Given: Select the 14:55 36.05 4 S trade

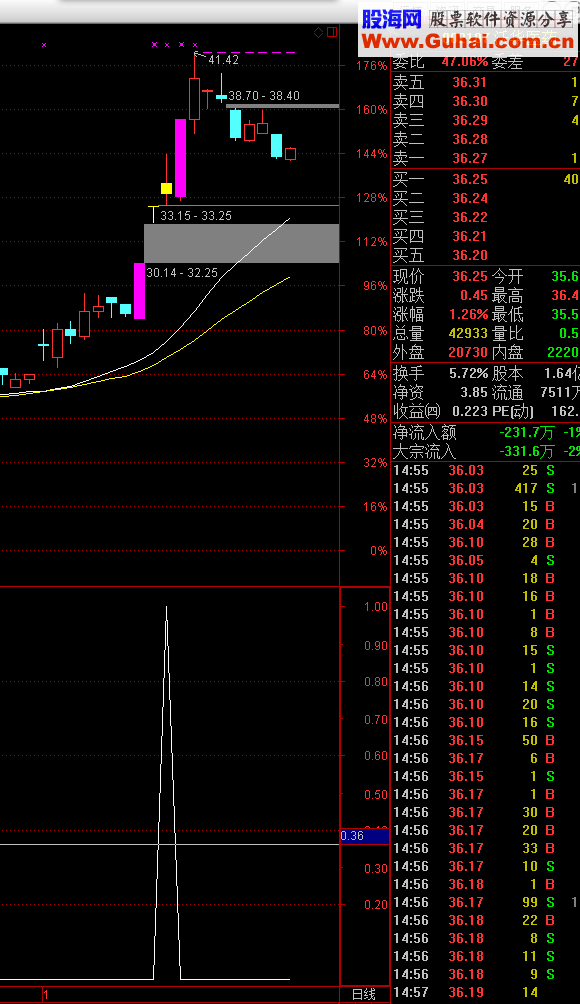Looking at the screenshot, I should pos(485,560).
